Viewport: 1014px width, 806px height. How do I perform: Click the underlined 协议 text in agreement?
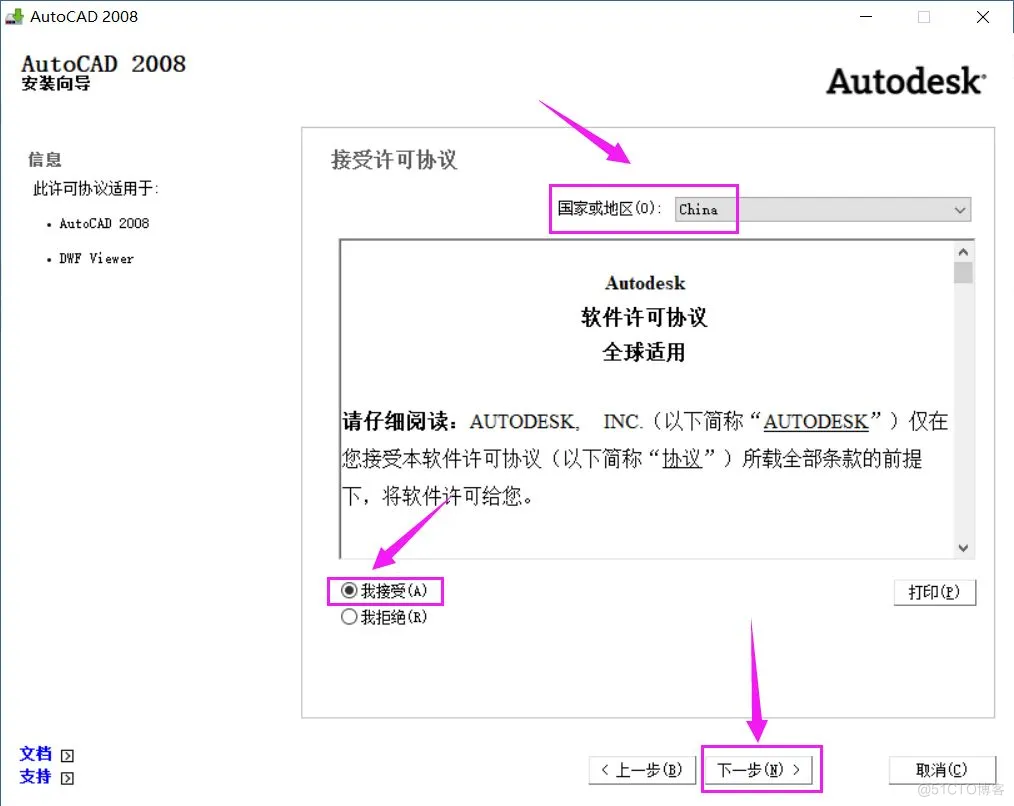click(x=682, y=459)
